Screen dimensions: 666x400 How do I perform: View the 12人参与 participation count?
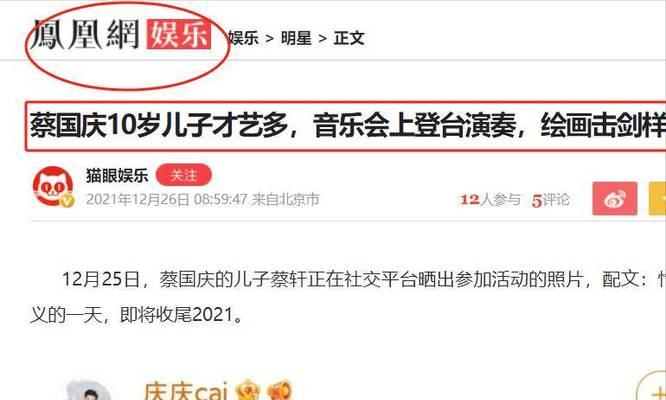pos(490,199)
